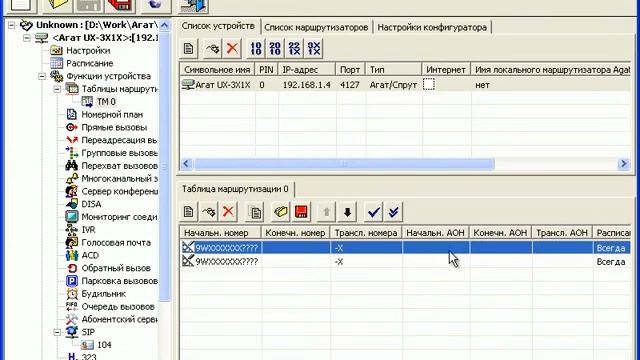640x360 pixels.
Task: Toggle Интернет checkbox for Агат UX-3X1X
Action: (x=429, y=84)
